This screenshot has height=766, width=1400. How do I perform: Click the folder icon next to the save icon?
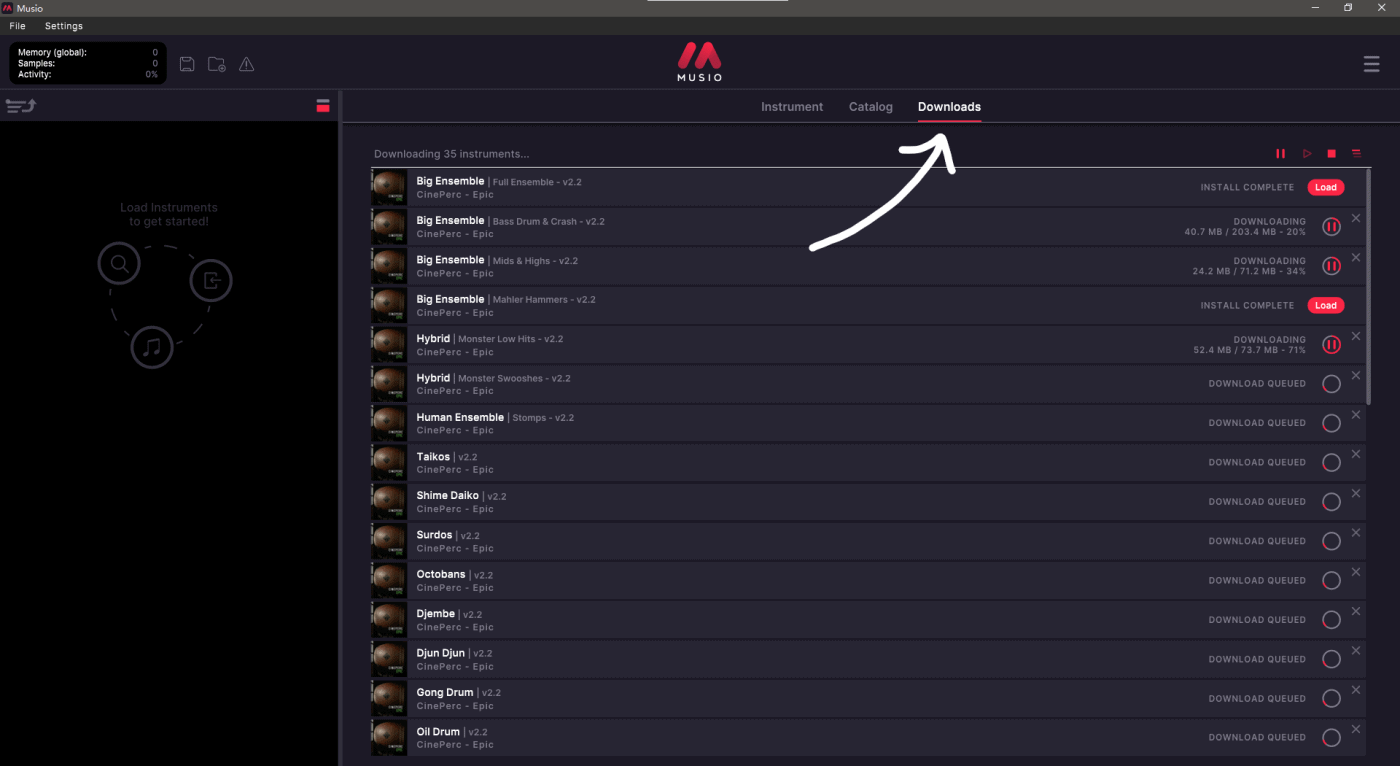pyautogui.click(x=216, y=64)
